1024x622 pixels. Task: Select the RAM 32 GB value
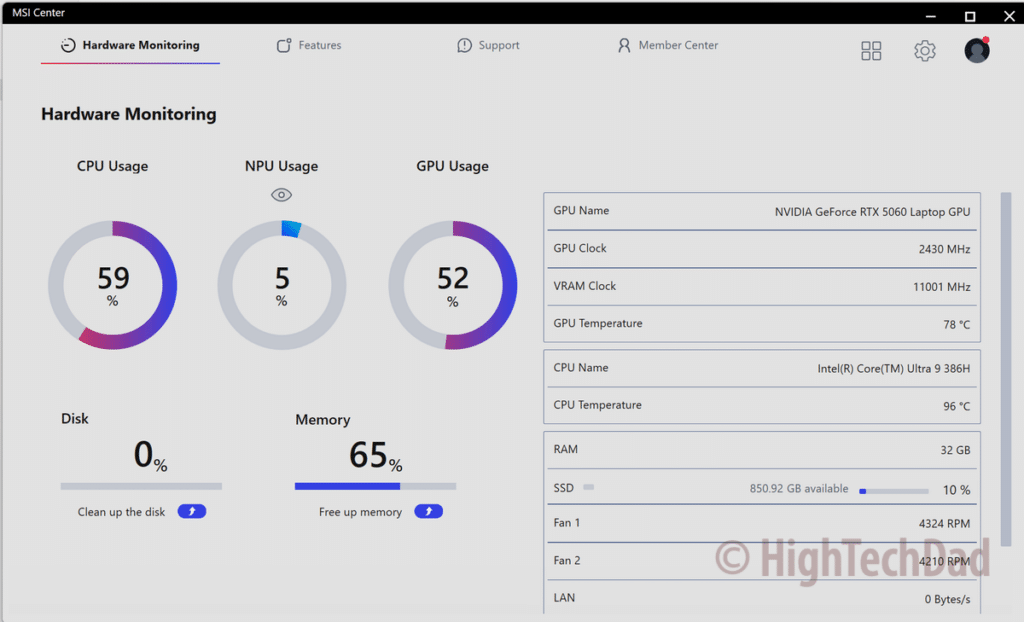pos(955,450)
